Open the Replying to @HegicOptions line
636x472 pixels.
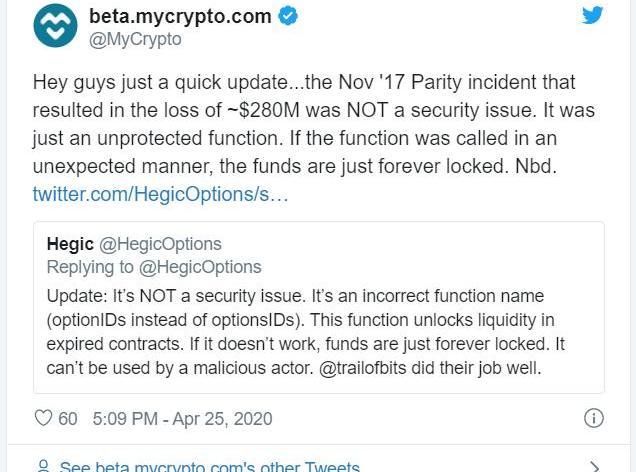[x=154, y=267]
